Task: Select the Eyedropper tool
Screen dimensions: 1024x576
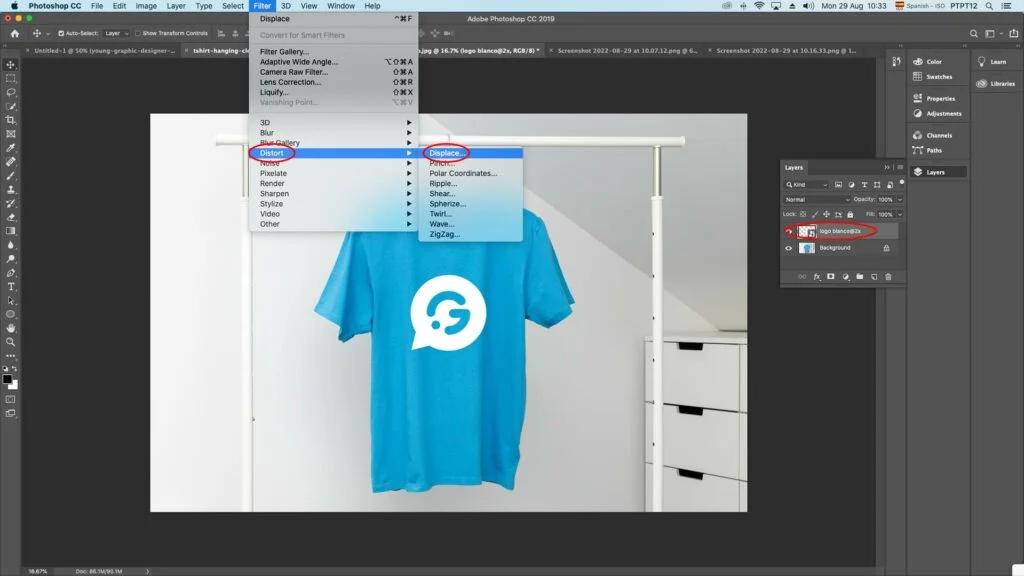Action: (x=10, y=148)
